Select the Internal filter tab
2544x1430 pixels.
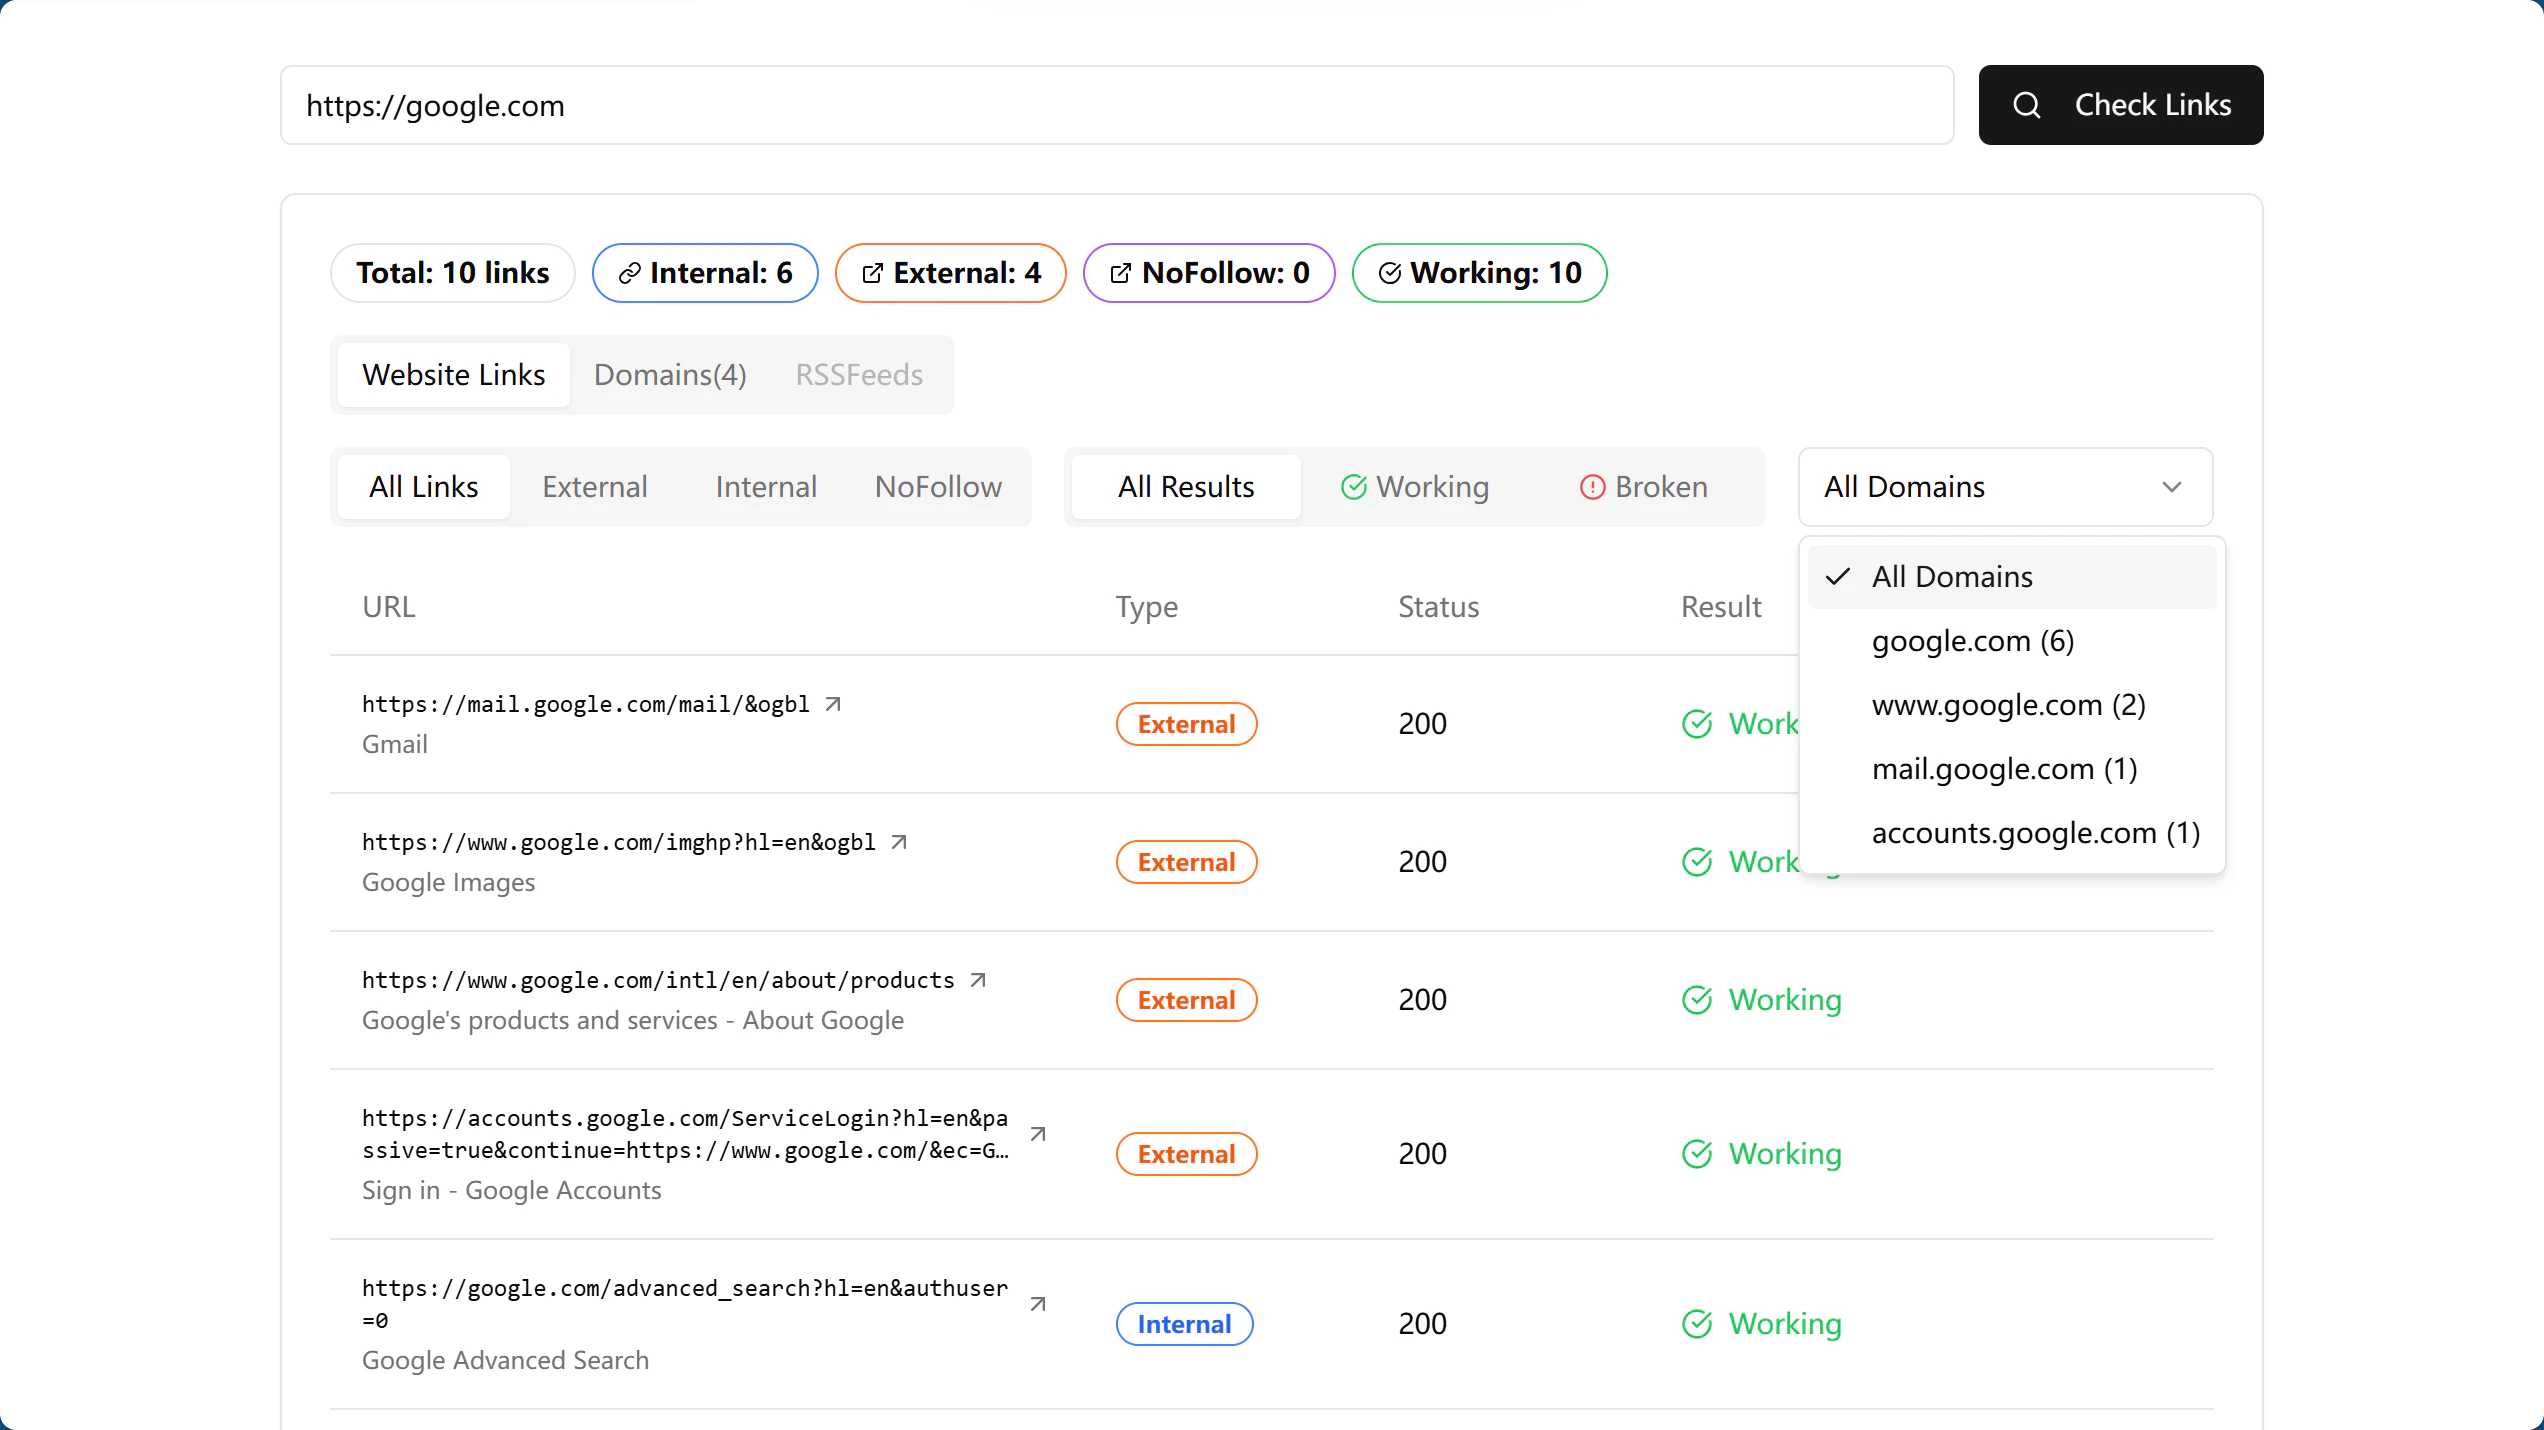(766, 487)
